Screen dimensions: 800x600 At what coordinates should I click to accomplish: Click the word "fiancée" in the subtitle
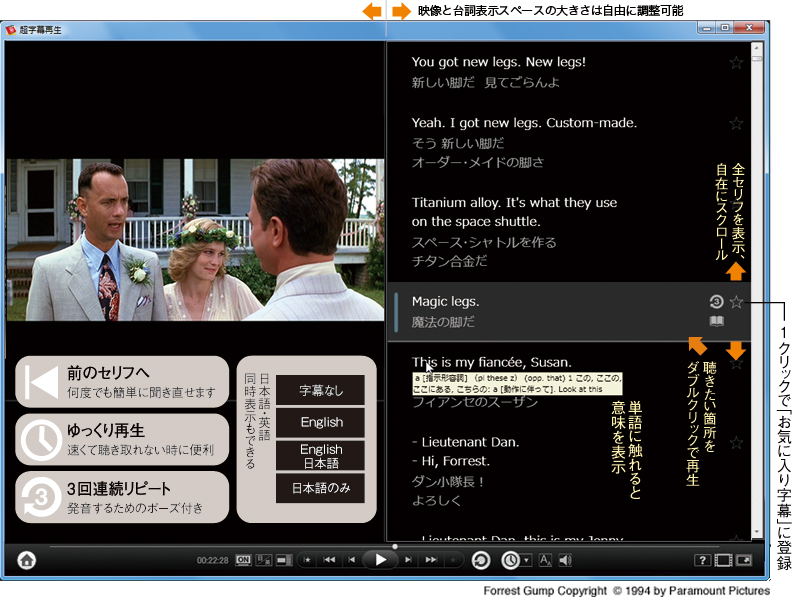pos(502,362)
